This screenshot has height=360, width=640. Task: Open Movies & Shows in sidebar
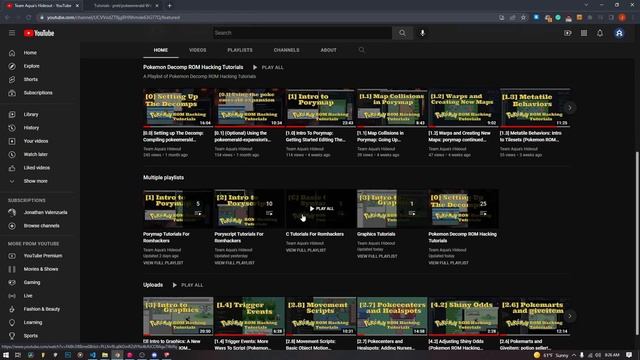click(40, 269)
